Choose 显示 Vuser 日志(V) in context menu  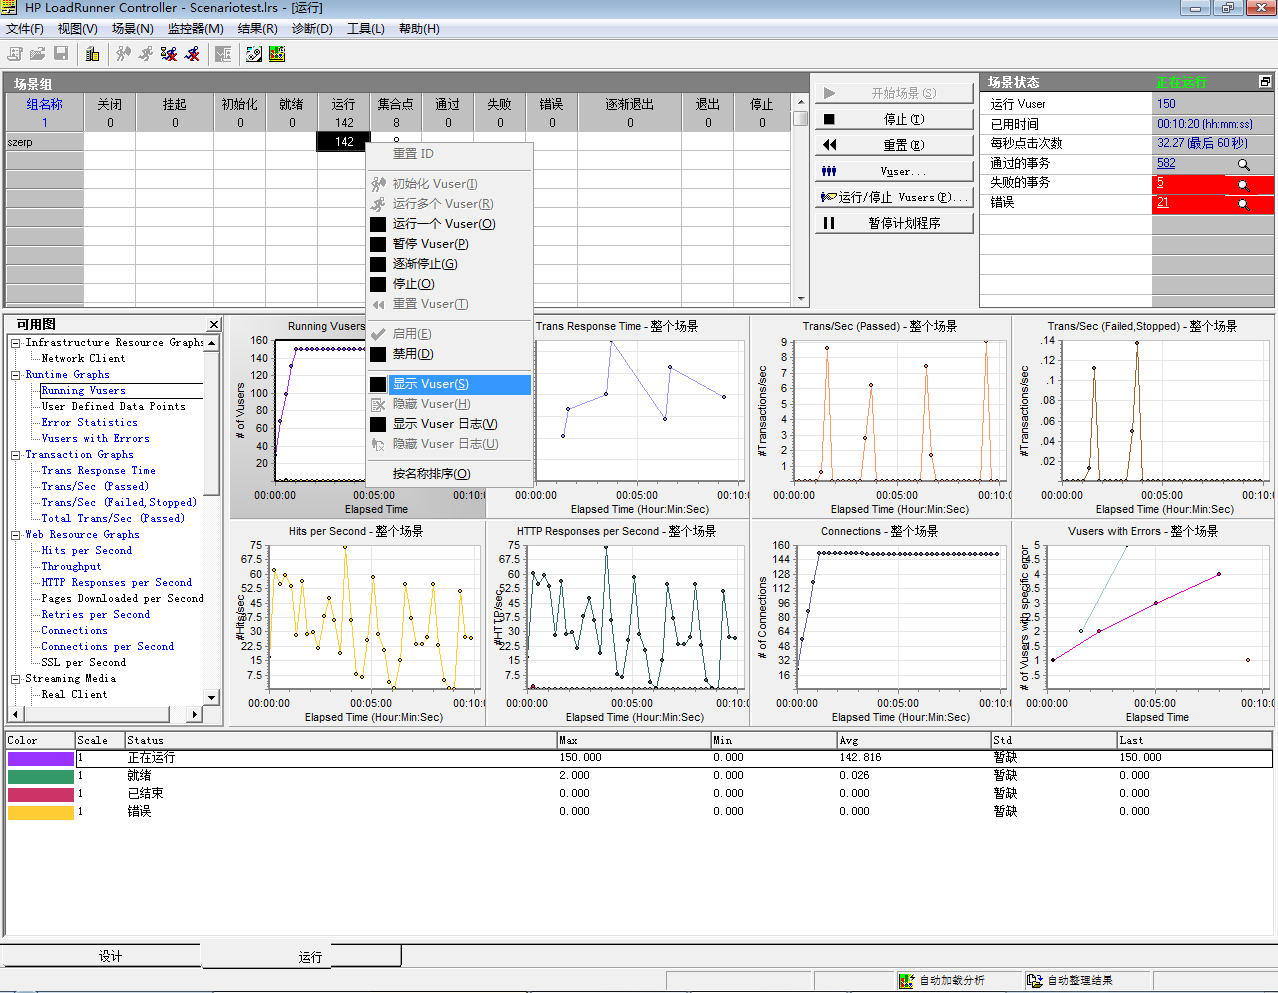pyautogui.click(x=448, y=424)
